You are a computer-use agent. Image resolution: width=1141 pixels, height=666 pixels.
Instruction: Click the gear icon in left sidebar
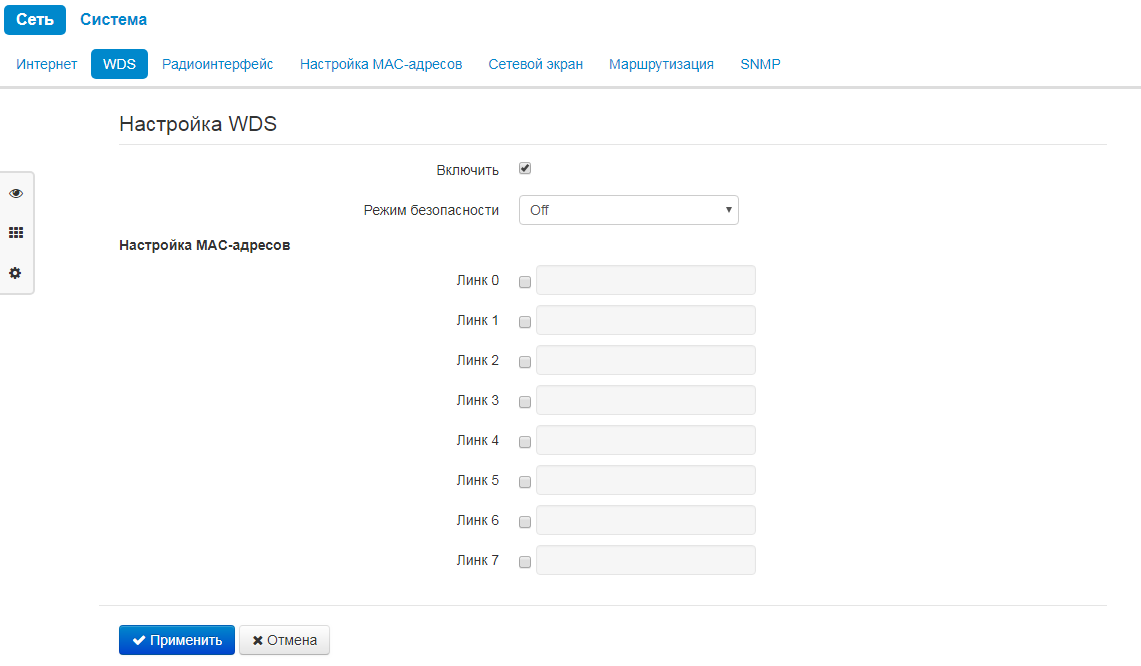[x=16, y=273]
